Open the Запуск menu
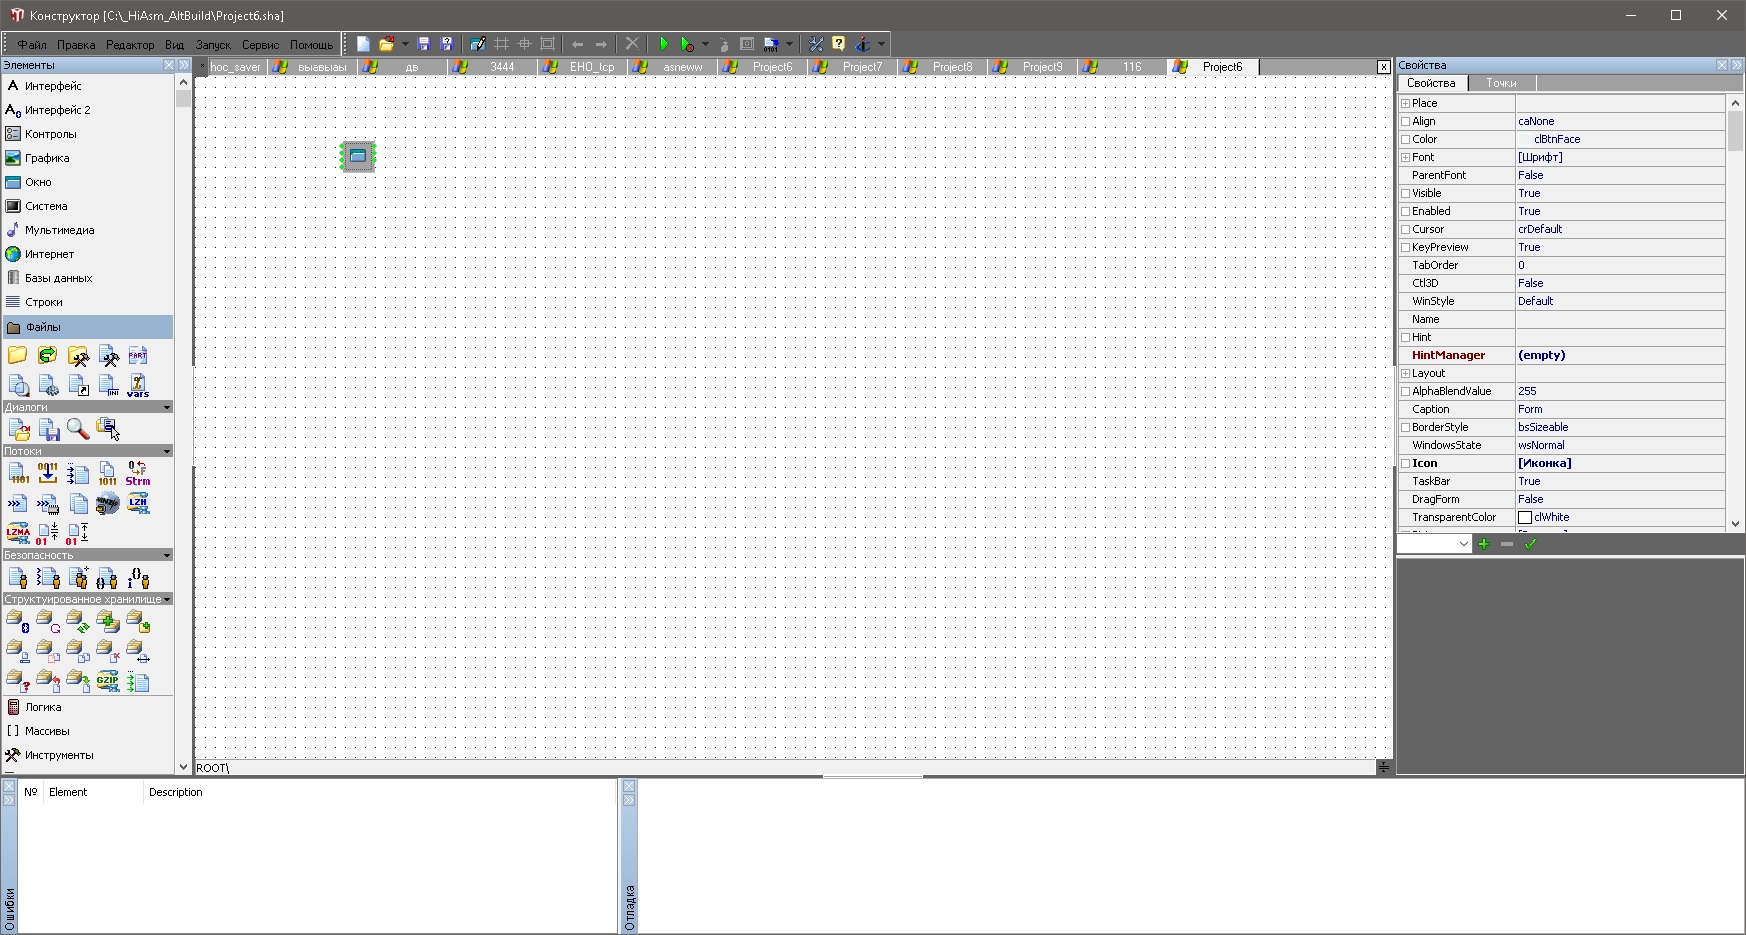 pyautogui.click(x=213, y=45)
